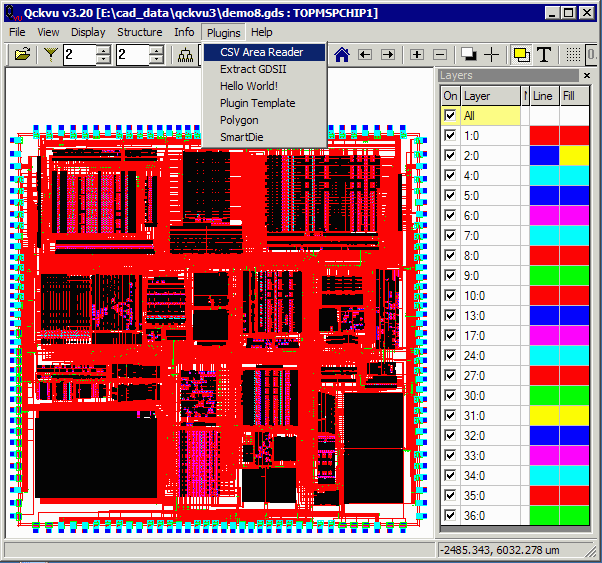602x563 pixels.
Task: Close the Plugins menu by clicking Plugins
Action: pos(223,33)
